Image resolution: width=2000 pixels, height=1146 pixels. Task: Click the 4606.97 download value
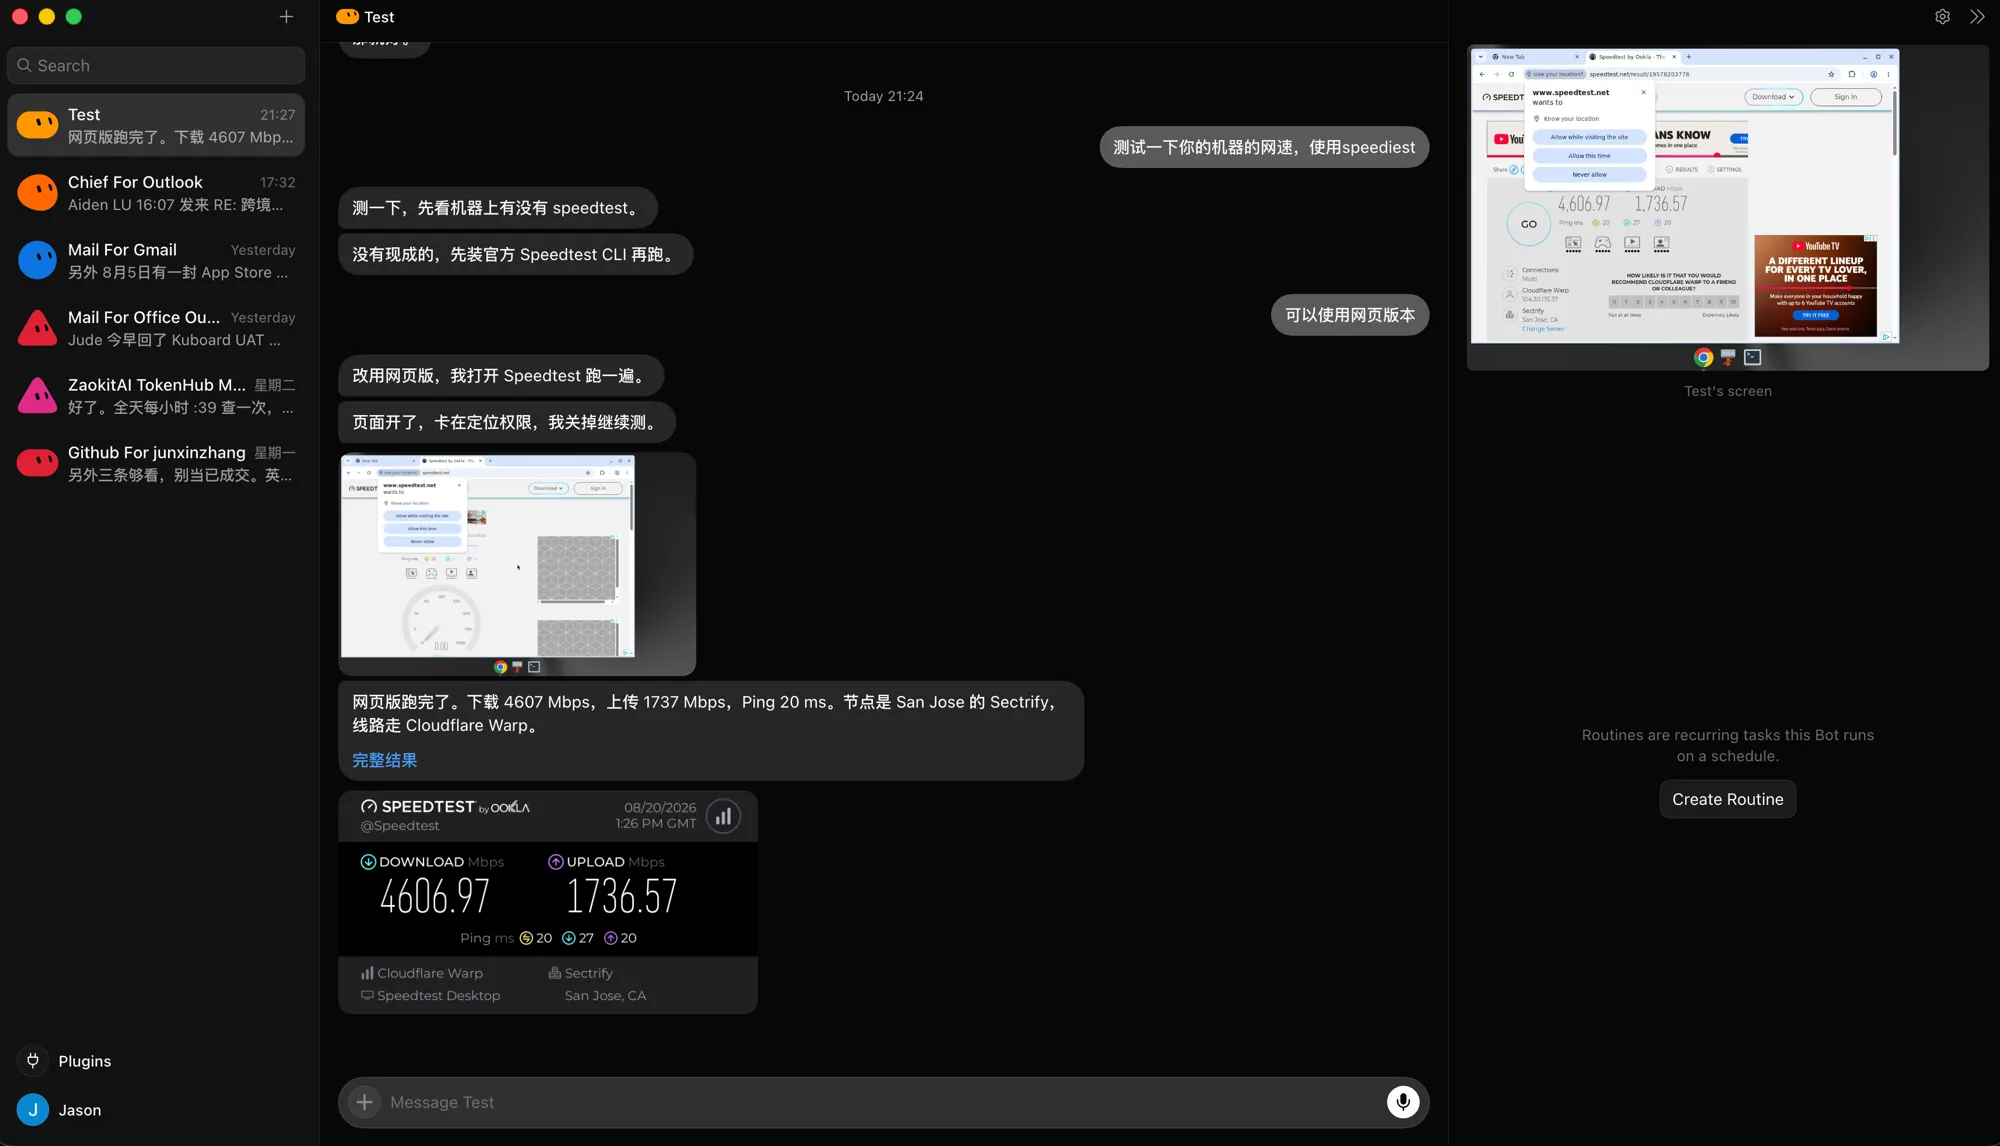435,896
